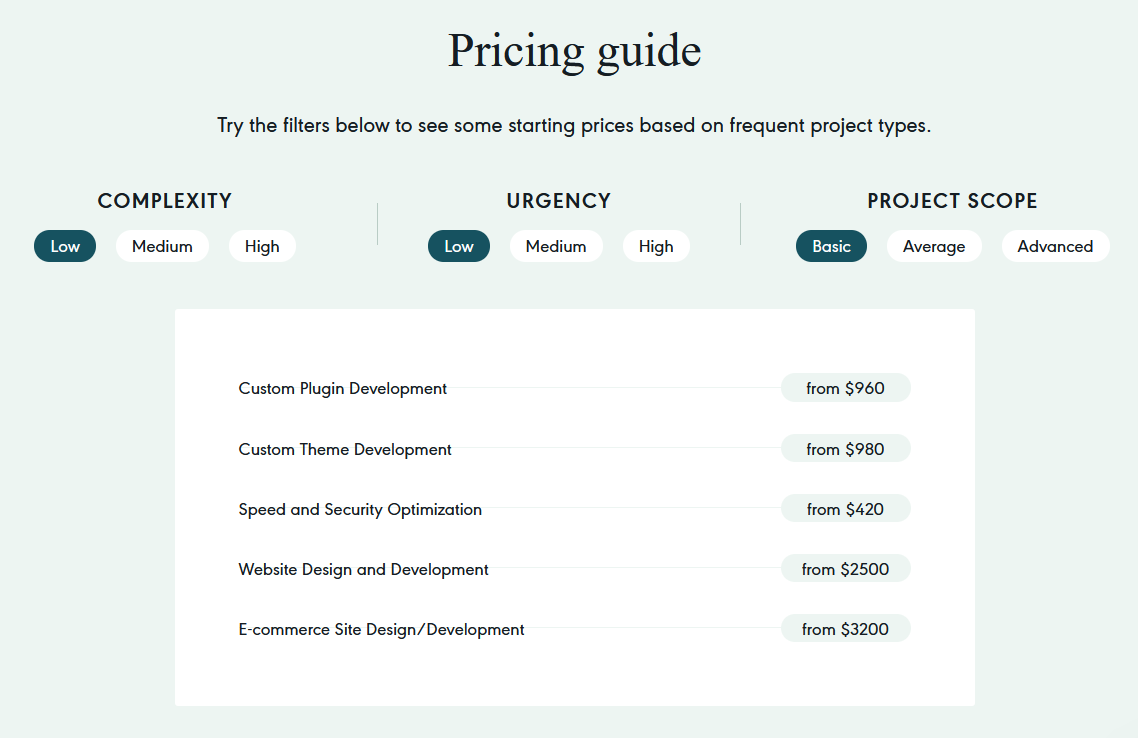This screenshot has height=738, width=1138.
Task: Open Custom Theme Development details
Action: tap(344, 449)
